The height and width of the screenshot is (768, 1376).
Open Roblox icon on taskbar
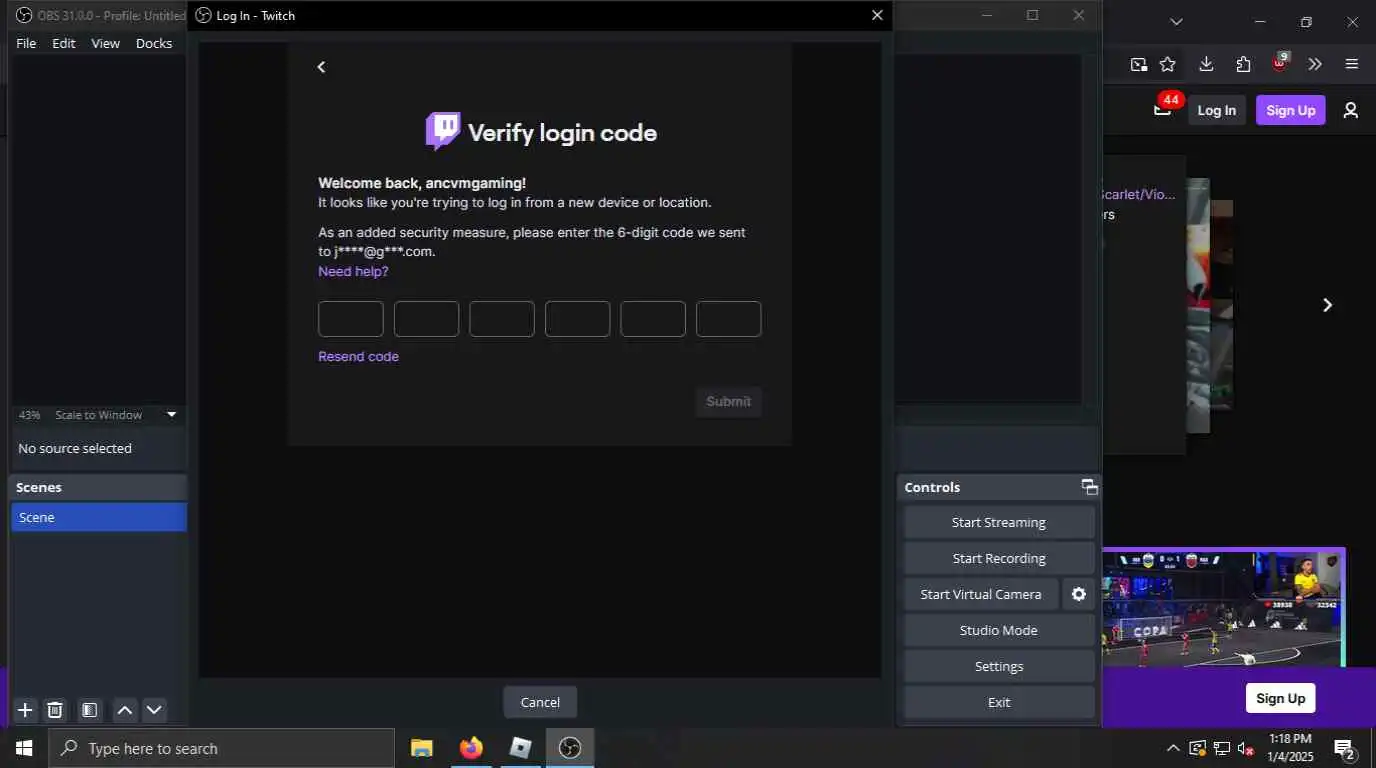[520, 748]
